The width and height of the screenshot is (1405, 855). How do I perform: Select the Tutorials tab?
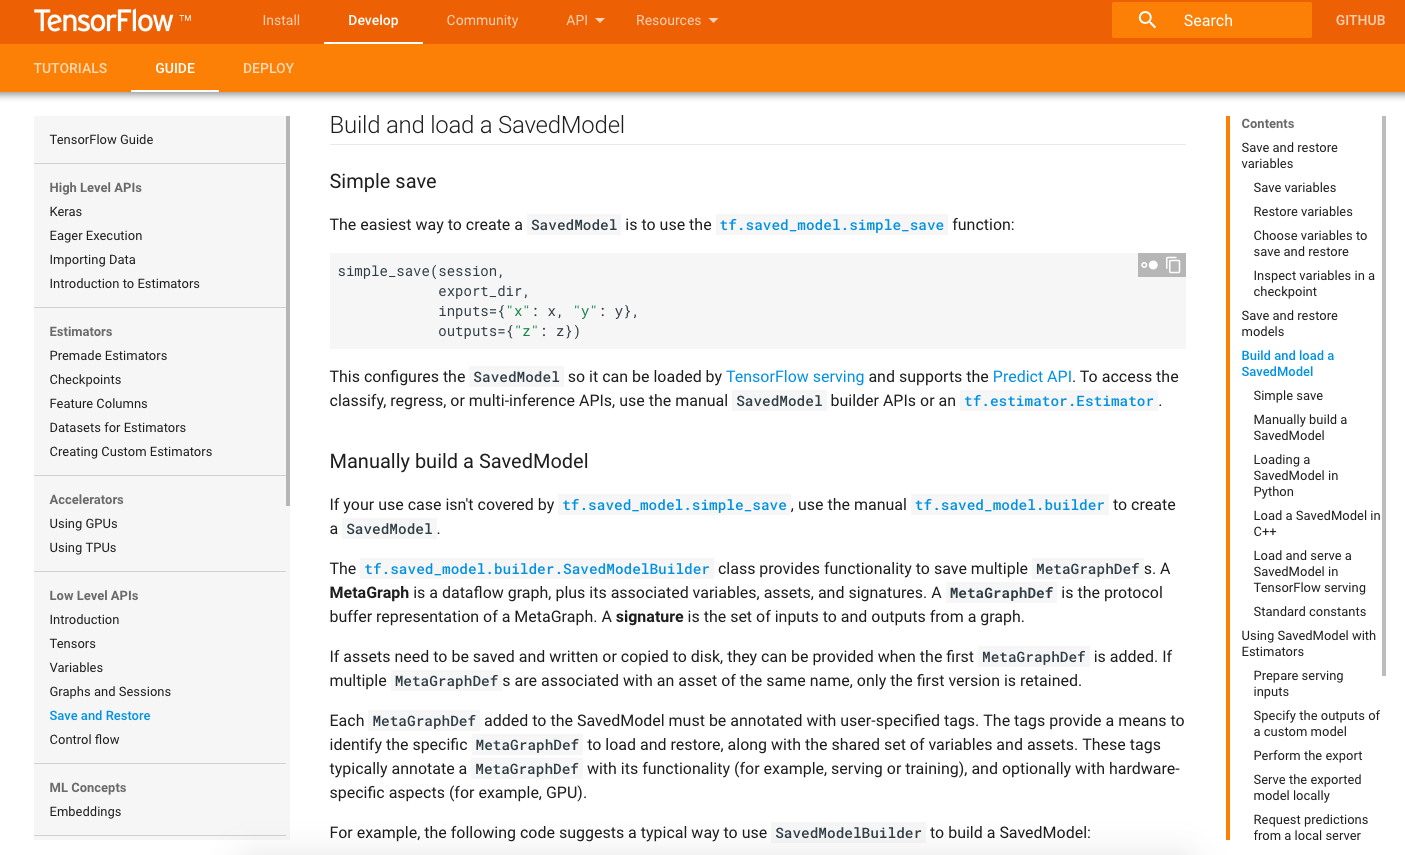pos(70,68)
